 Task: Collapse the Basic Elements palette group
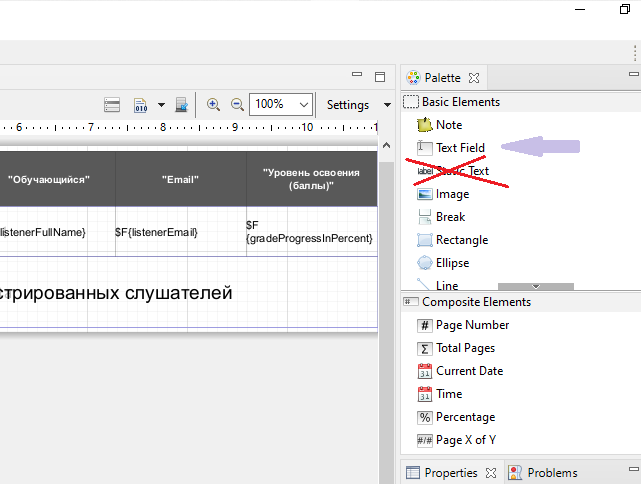pyautogui.click(x=460, y=101)
